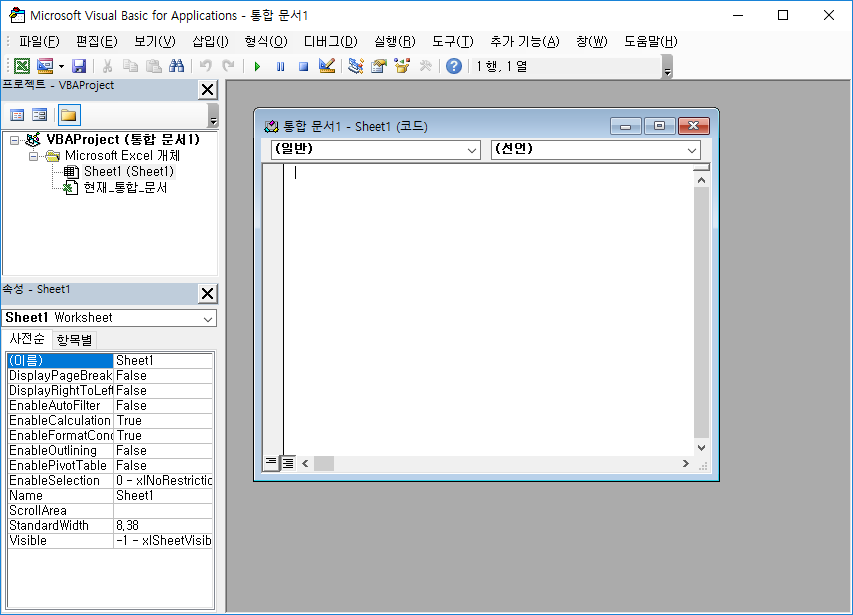
Task: Click View Code icon in project pane
Action: click(17, 115)
